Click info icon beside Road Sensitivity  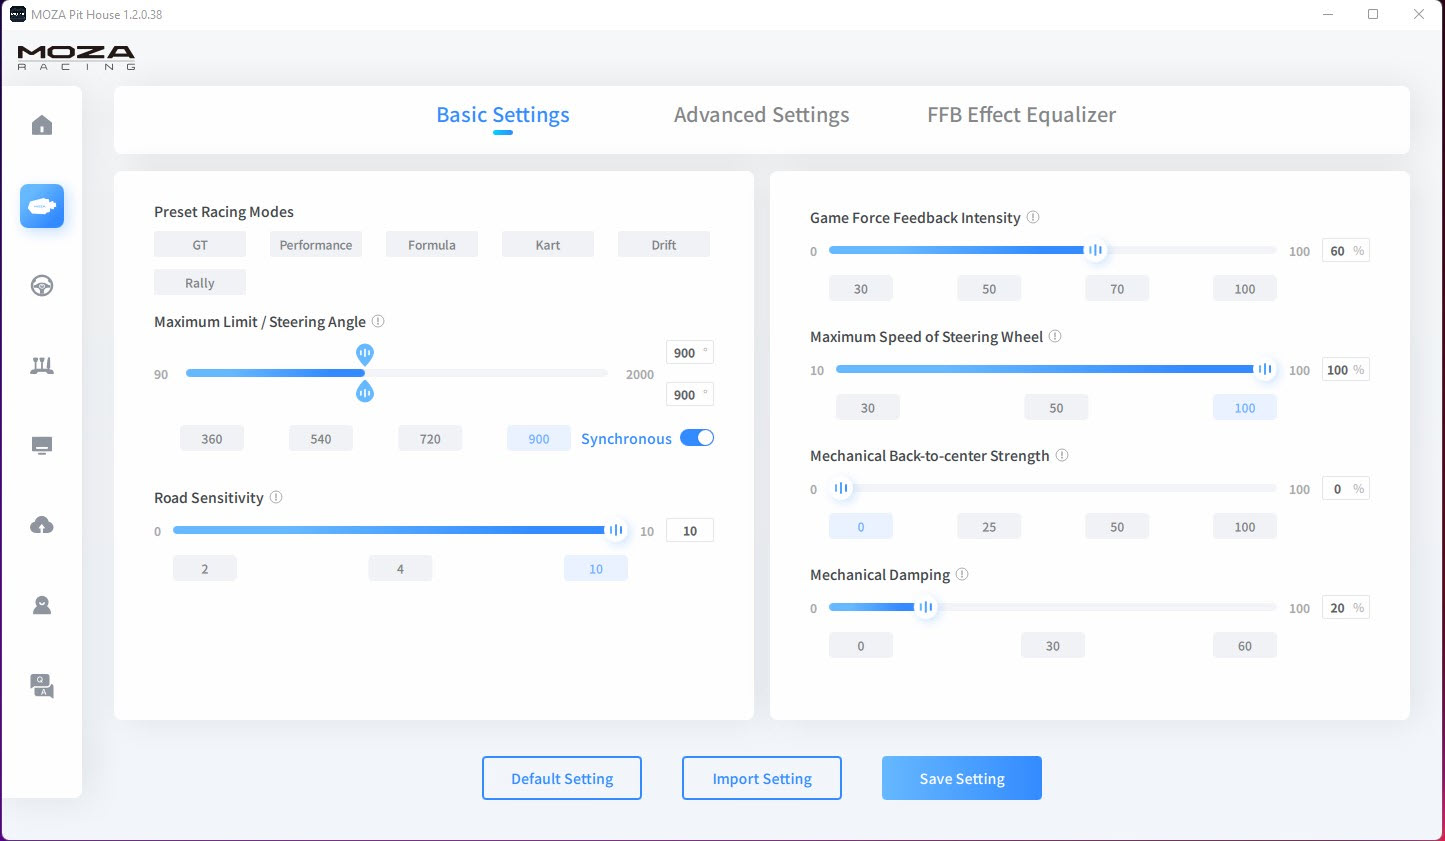click(x=276, y=497)
